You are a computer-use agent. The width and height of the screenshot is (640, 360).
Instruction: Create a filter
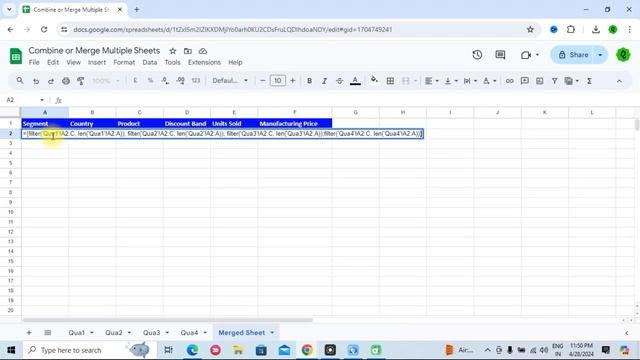tap(555, 81)
